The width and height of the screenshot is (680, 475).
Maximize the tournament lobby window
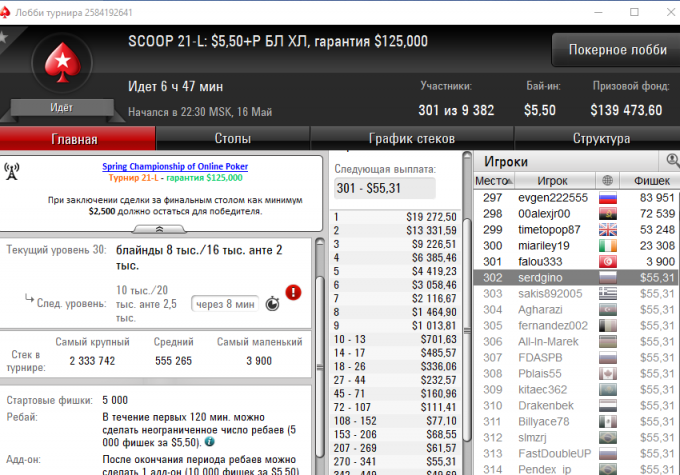[x=634, y=12]
